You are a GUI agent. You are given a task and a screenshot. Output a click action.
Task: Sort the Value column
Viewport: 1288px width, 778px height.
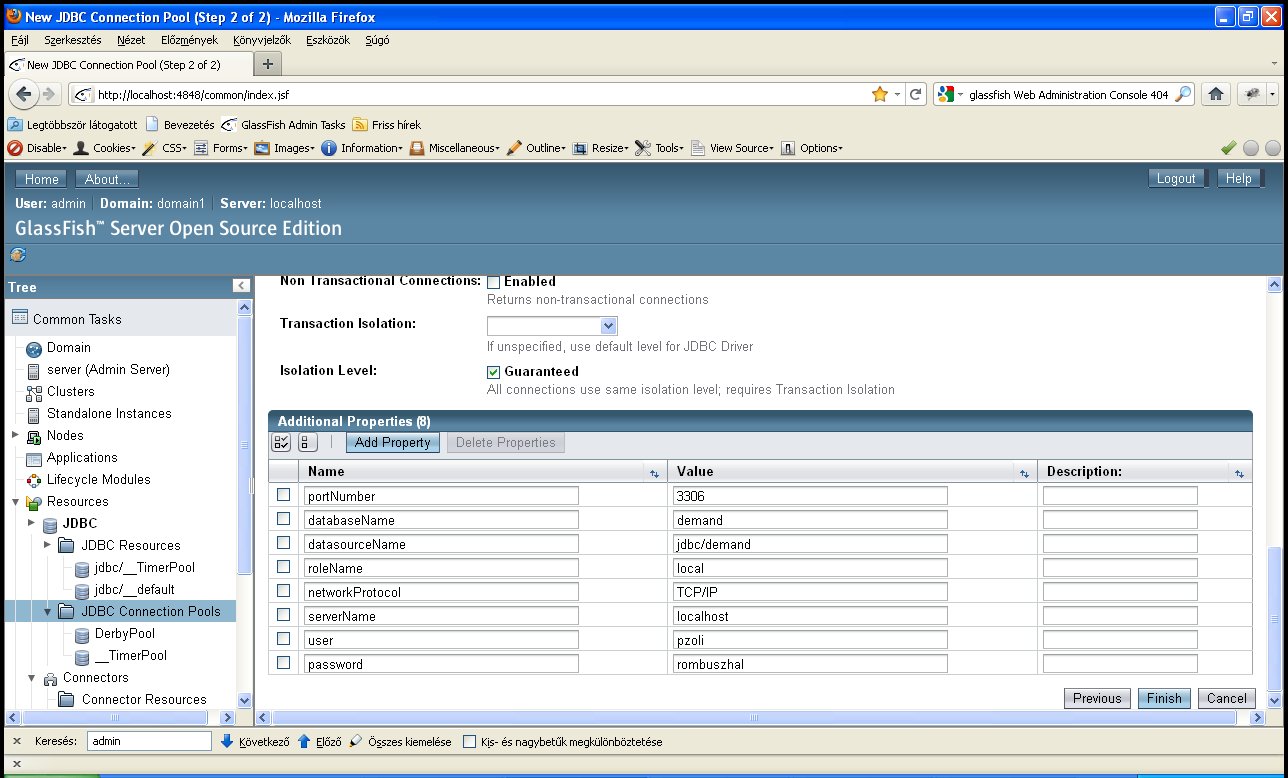coord(1023,473)
